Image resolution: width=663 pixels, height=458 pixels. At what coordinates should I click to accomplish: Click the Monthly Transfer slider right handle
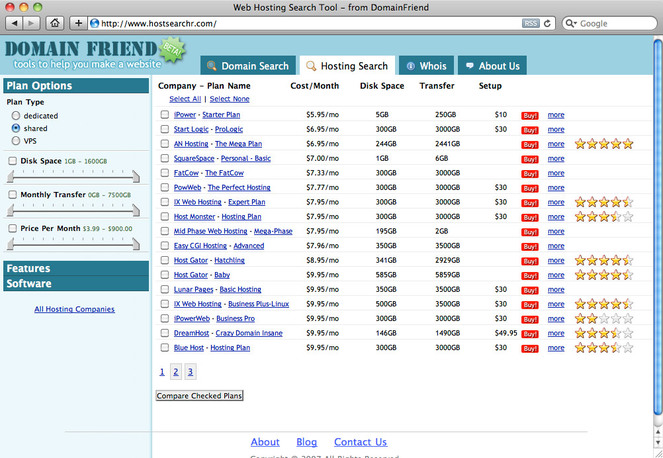(136, 210)
